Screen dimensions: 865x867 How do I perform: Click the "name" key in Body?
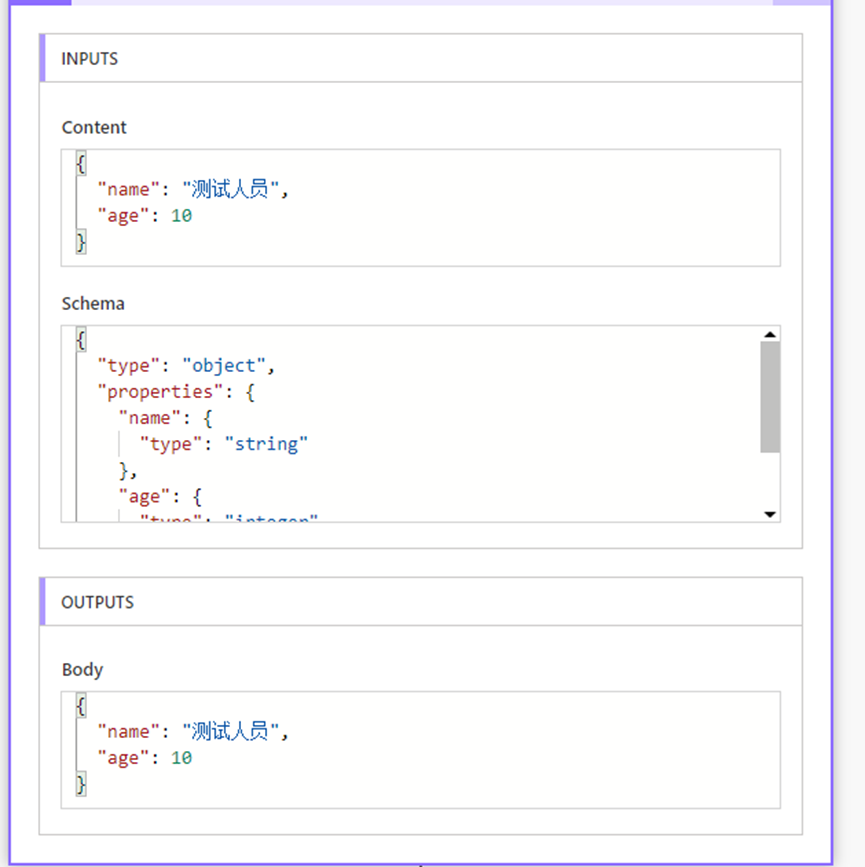[x=127, y=731]
